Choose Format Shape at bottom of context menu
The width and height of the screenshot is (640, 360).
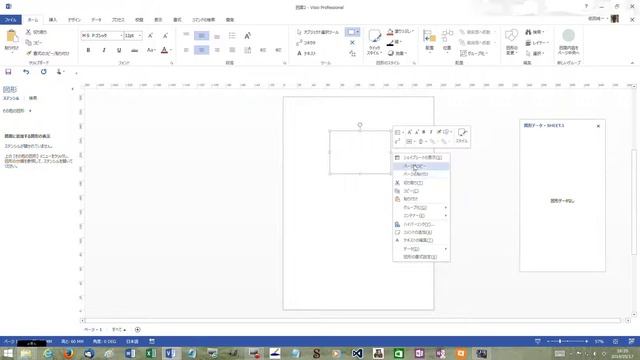pyautogui.click(x=421, y=257)
